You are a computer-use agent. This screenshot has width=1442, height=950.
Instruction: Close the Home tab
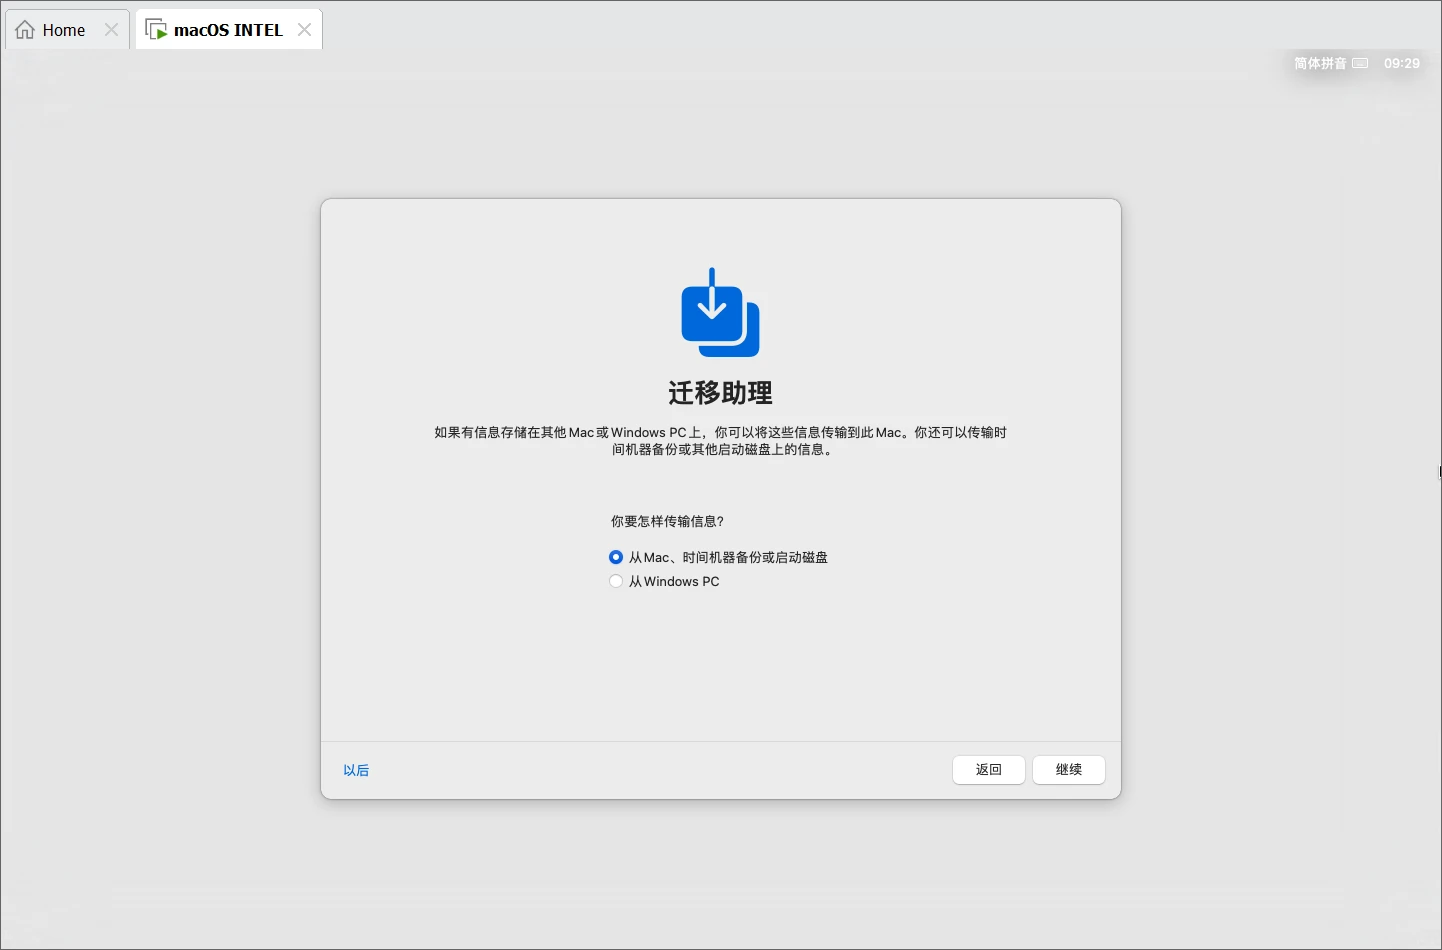pyautogui.click(x=112, y=30)
